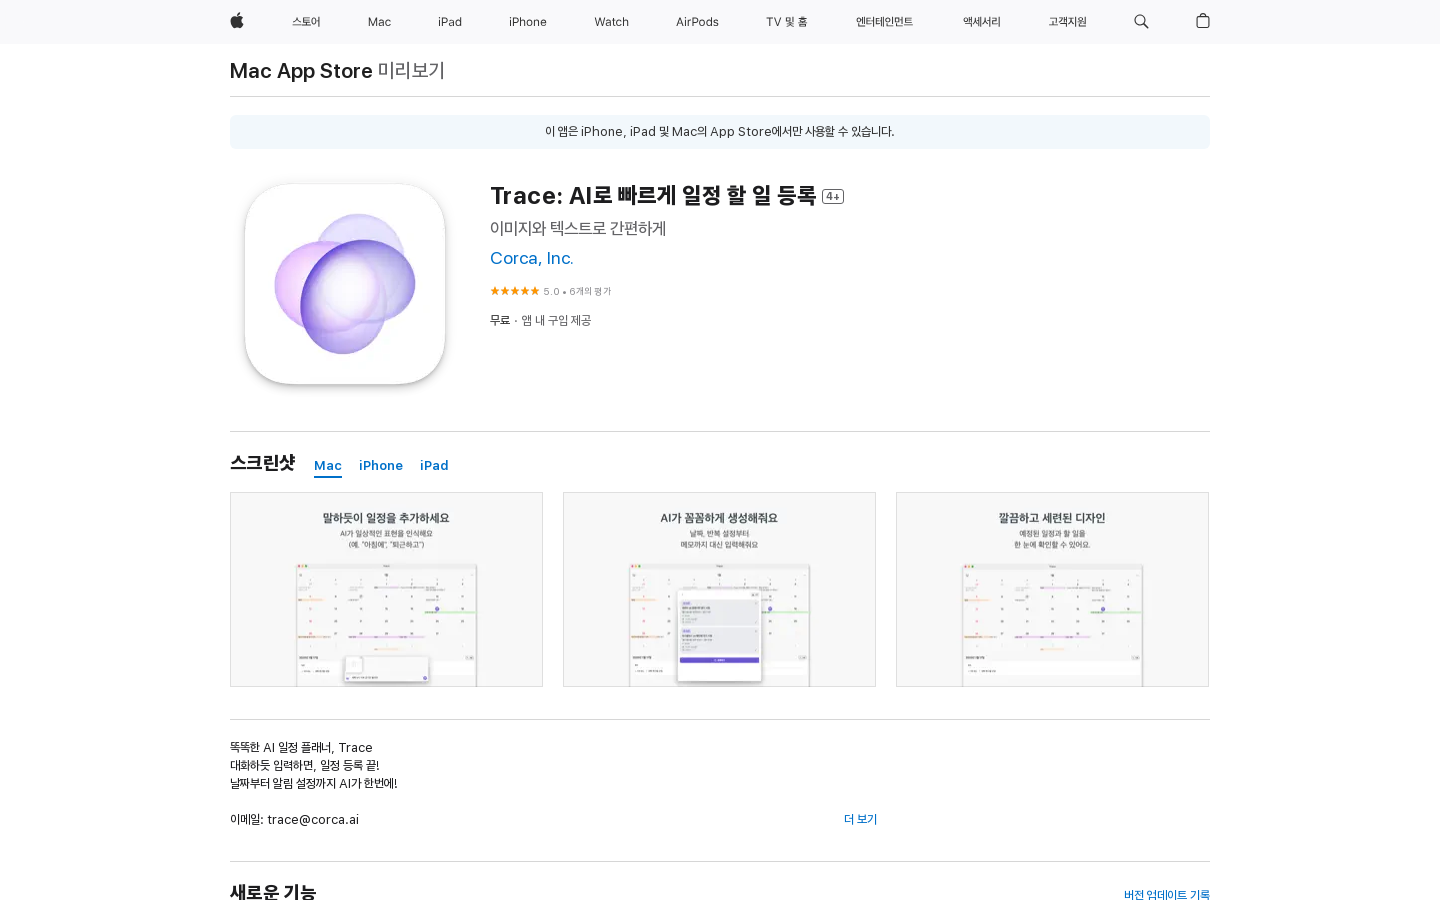Click the Apple logo icon
The image size is (1440, 900).
[237, 21]
